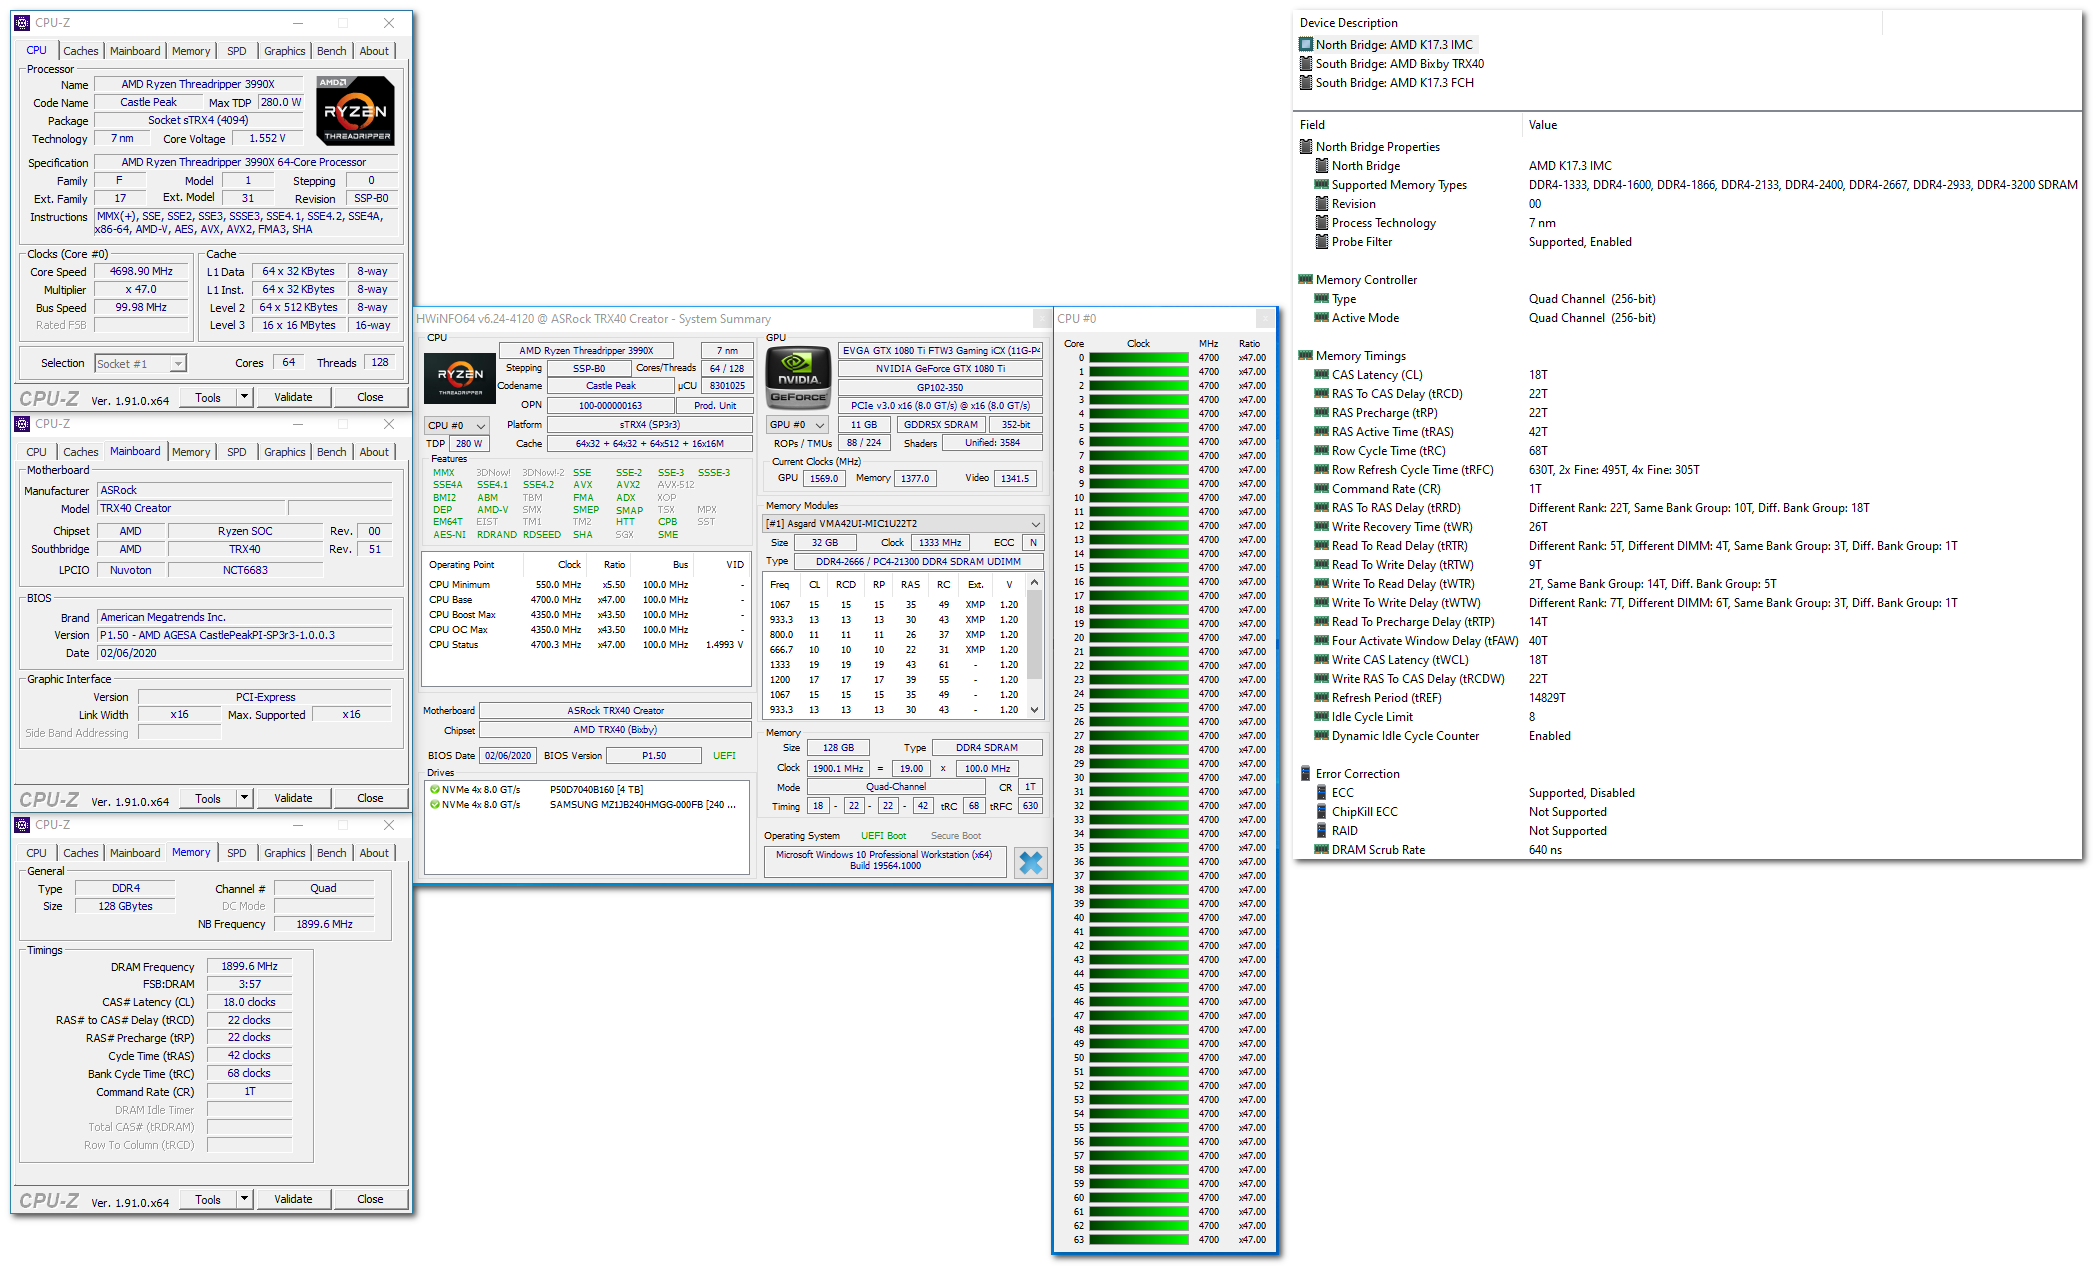Click the blue X close icon in HWiNFO summary
This screenshot has height=1266, width=2093.
(1030, 862)
